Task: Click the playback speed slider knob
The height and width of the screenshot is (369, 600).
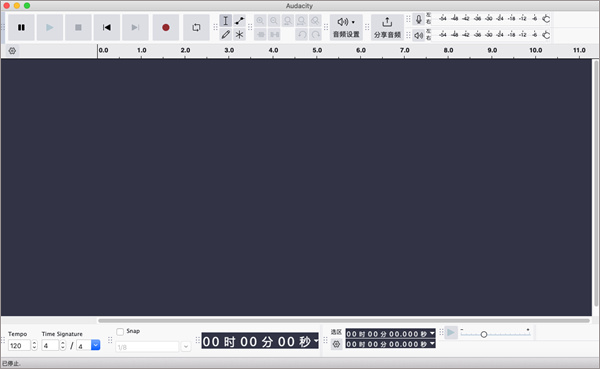Action: (x=484, y=335)
